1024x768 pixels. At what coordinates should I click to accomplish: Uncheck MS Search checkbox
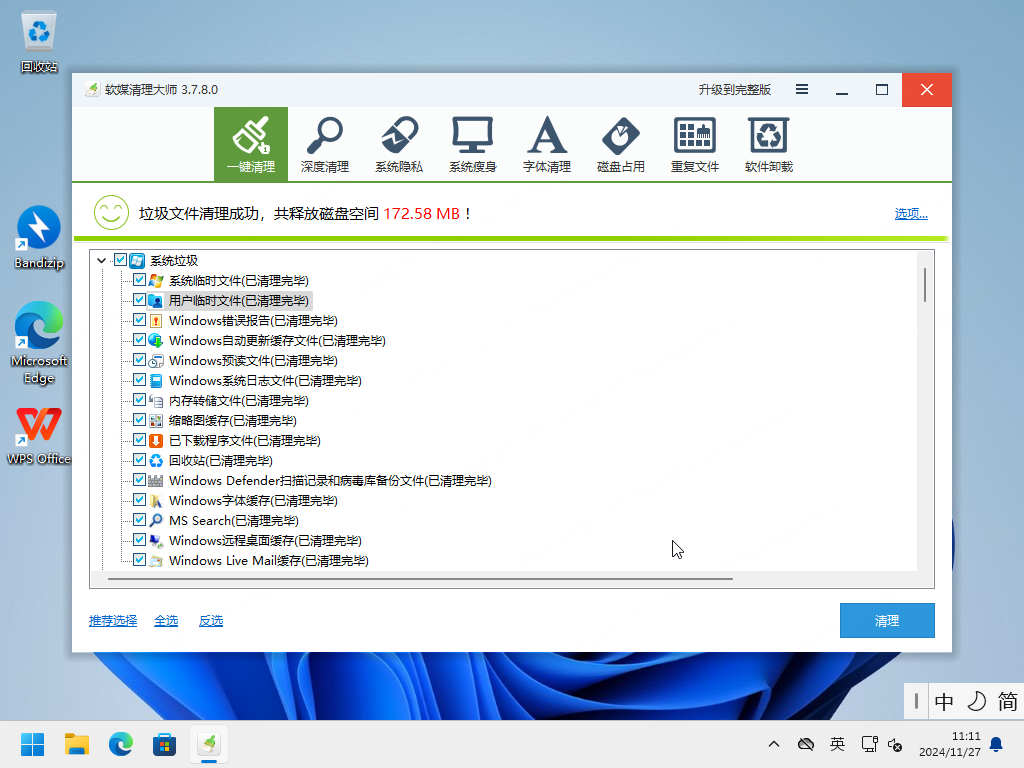coord(139,520)
